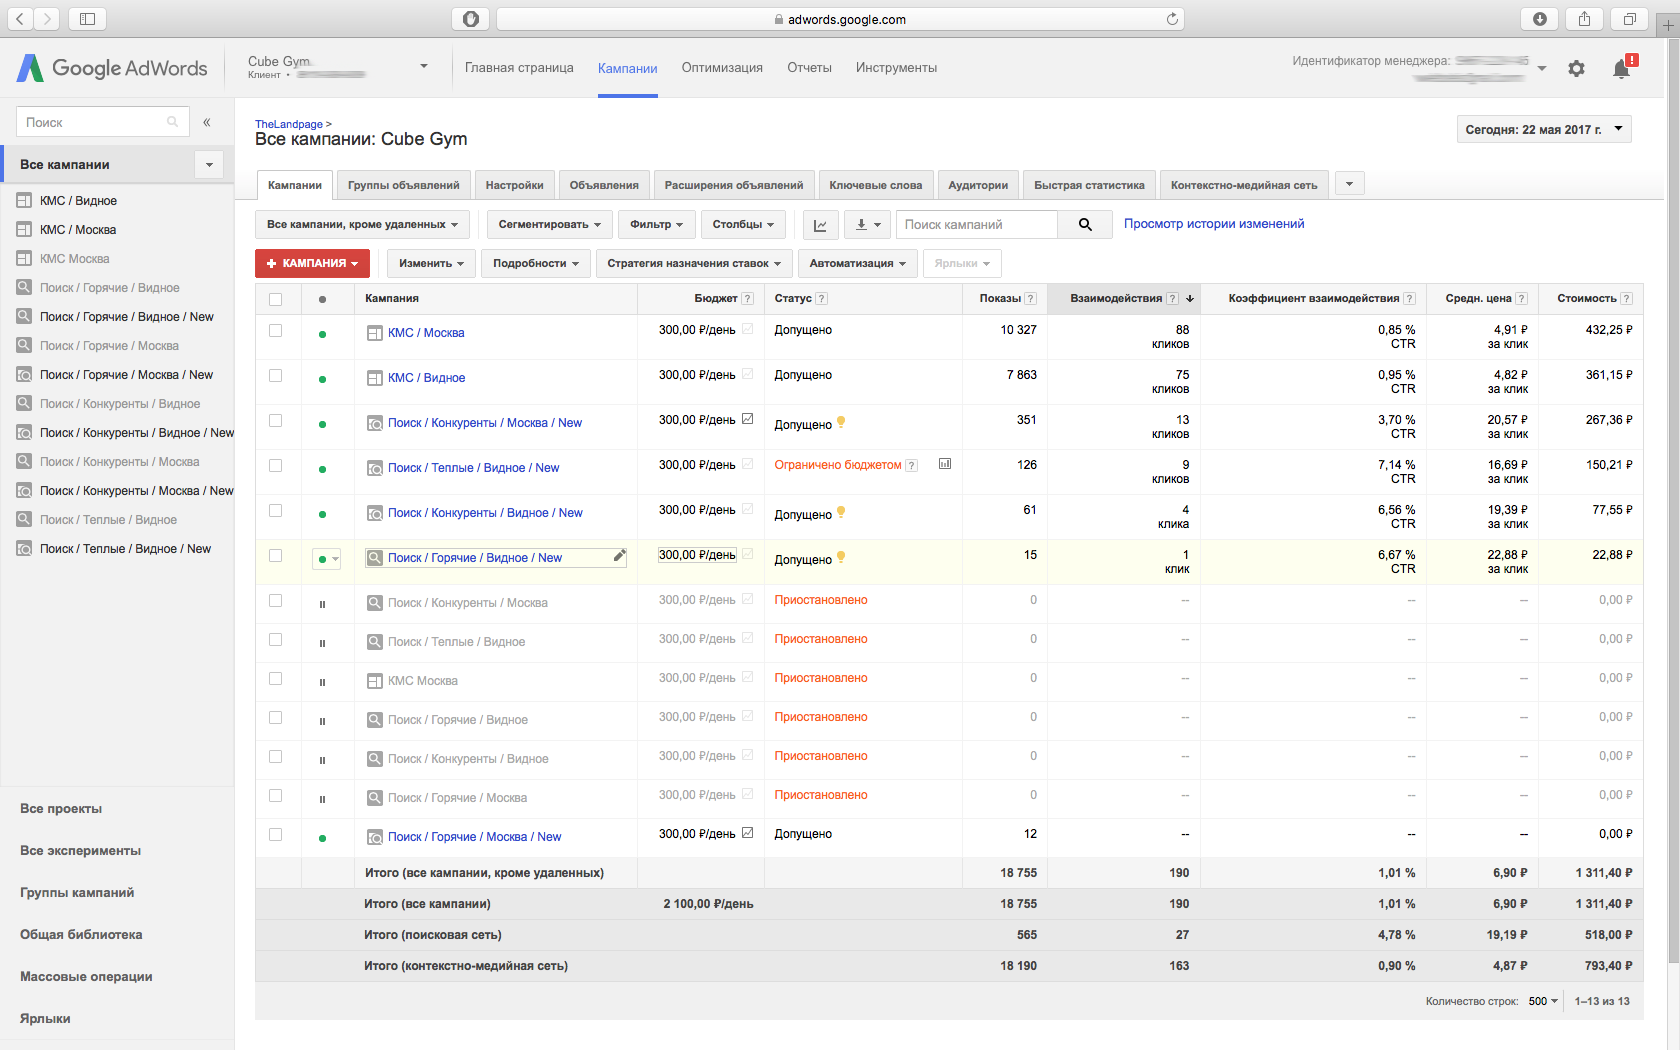Click the help icon next to Бюджет header
The height and width of the screenshot is (1050, 1680).
point(747,298)
